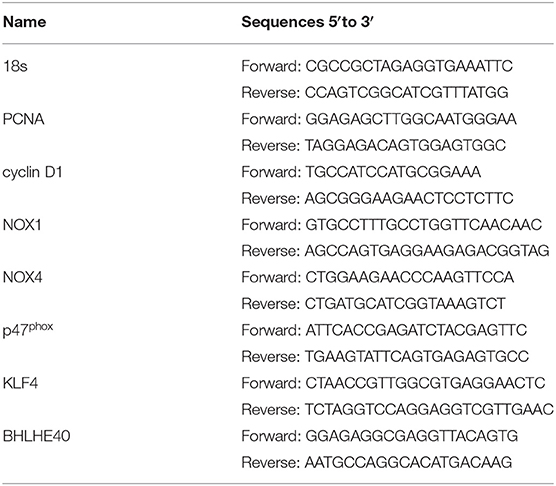
Task: Click the p47phox reverse primer sequence
Action: [x=417, y=357]
